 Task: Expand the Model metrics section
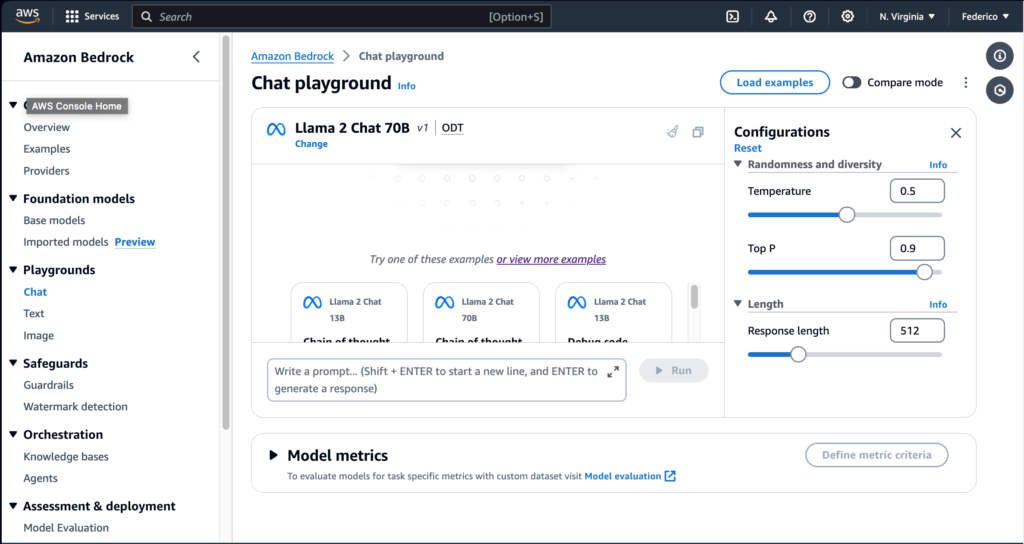tap(273, 455)
